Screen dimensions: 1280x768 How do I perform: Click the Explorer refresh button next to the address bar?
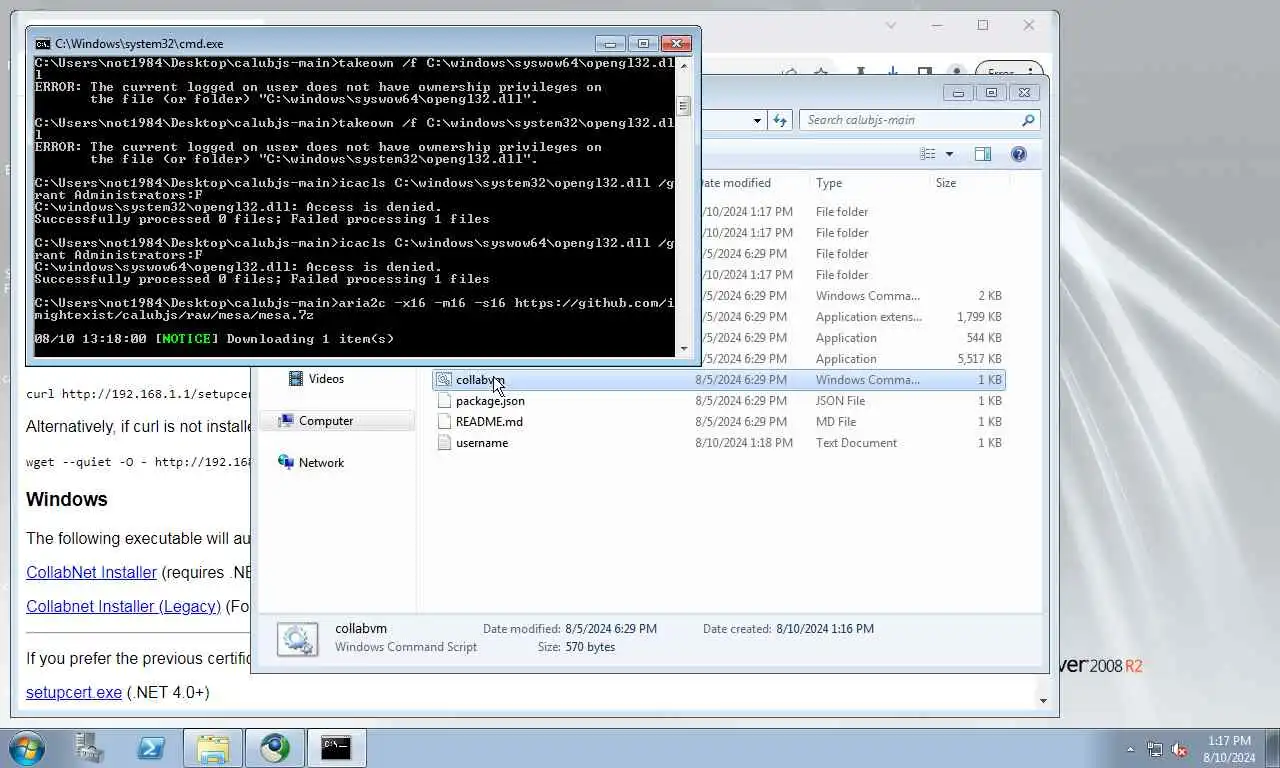780,120
